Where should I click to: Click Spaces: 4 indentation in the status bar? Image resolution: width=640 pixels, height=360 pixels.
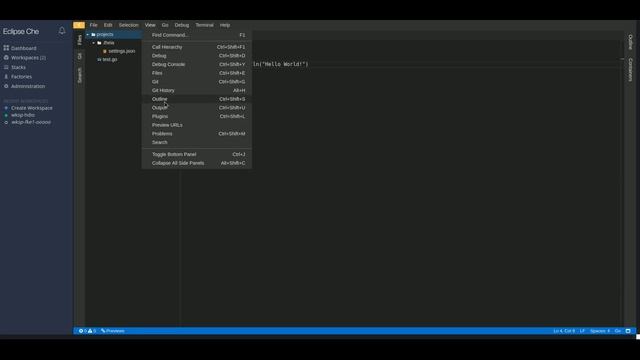tap(600, 331)
